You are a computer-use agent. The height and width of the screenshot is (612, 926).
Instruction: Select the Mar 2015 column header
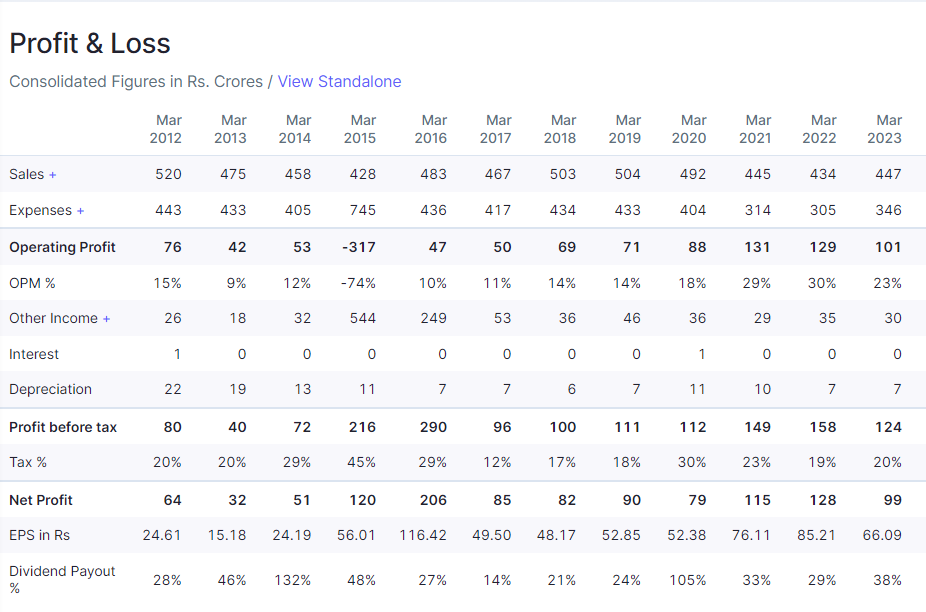pyautogui.click(x=360, y=129)
